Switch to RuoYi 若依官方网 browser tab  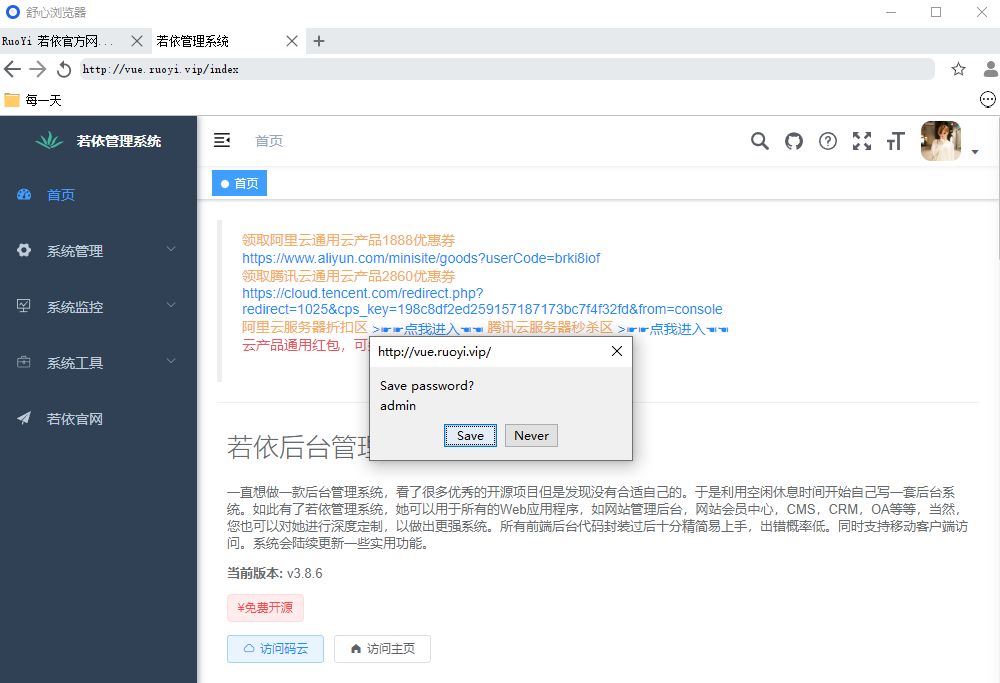tap(57, 41)
